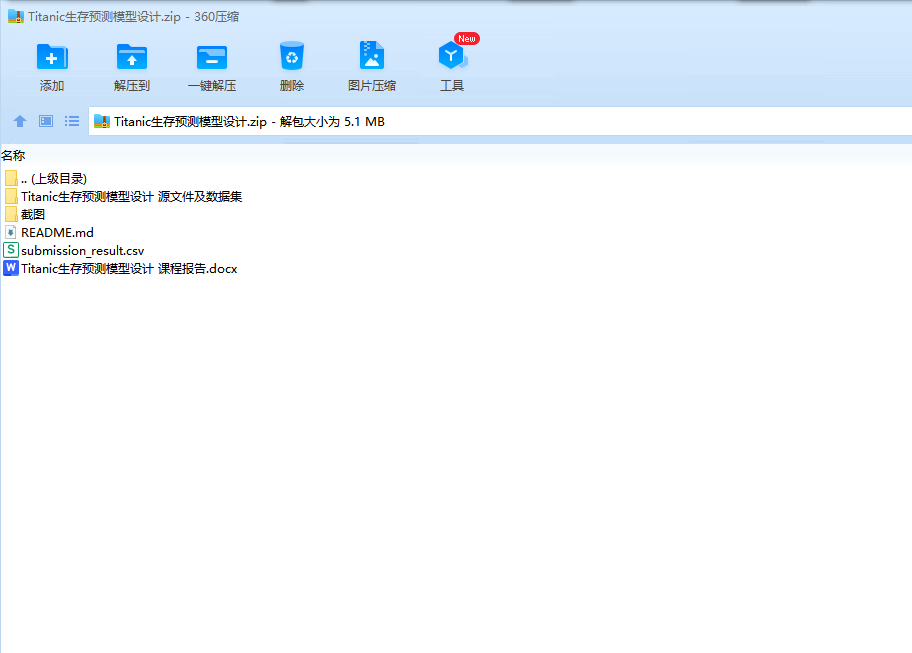This screenshot has width=912, height=653.
Task: Click the submission_result.csv spreadsheet icon
Action: [x=10, y=250]
